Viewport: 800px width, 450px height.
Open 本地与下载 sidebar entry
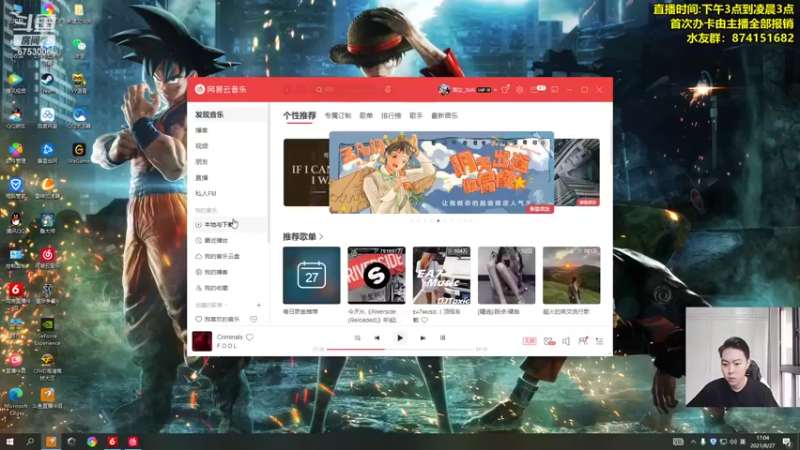pyautogui.click(x=227, y=224)
